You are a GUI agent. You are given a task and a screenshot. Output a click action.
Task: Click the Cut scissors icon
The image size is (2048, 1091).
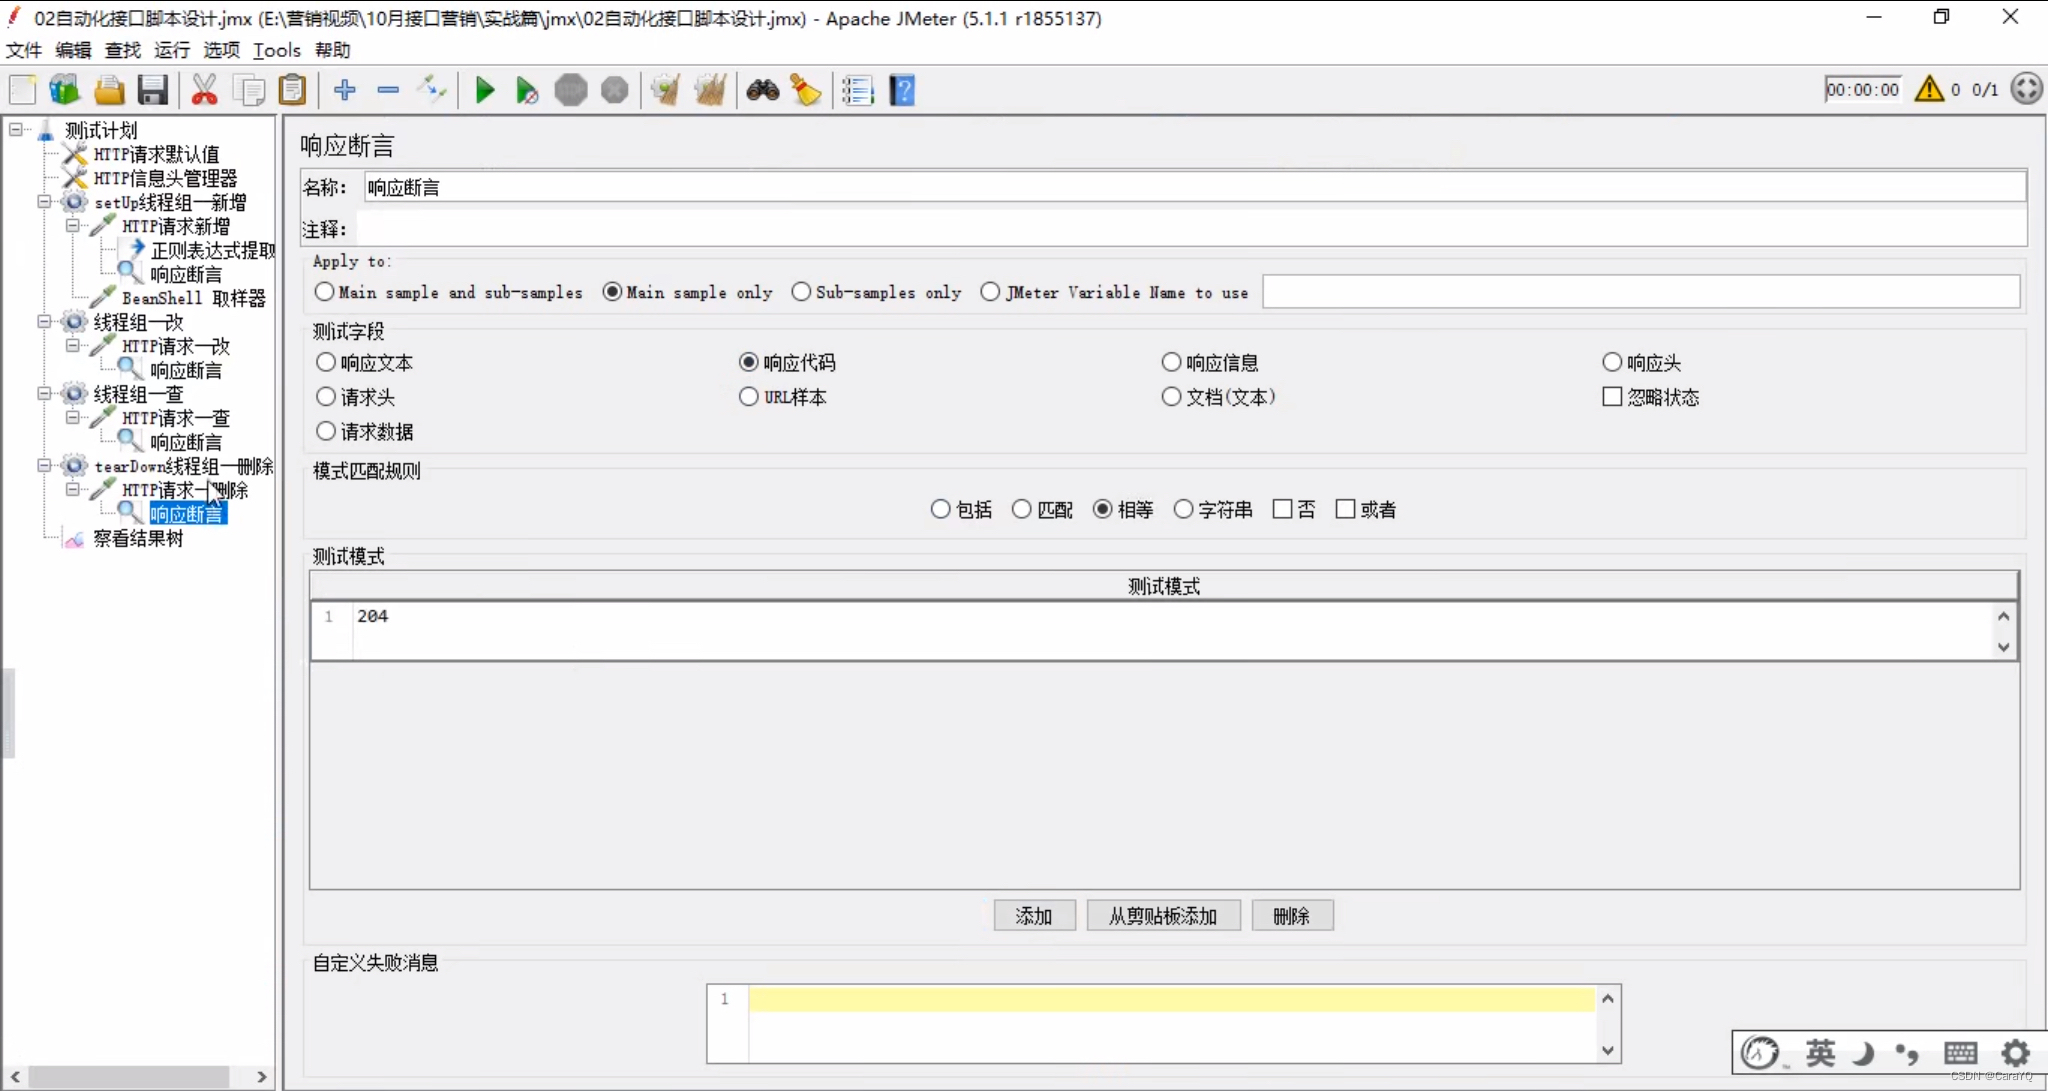(x=204, y=90)
